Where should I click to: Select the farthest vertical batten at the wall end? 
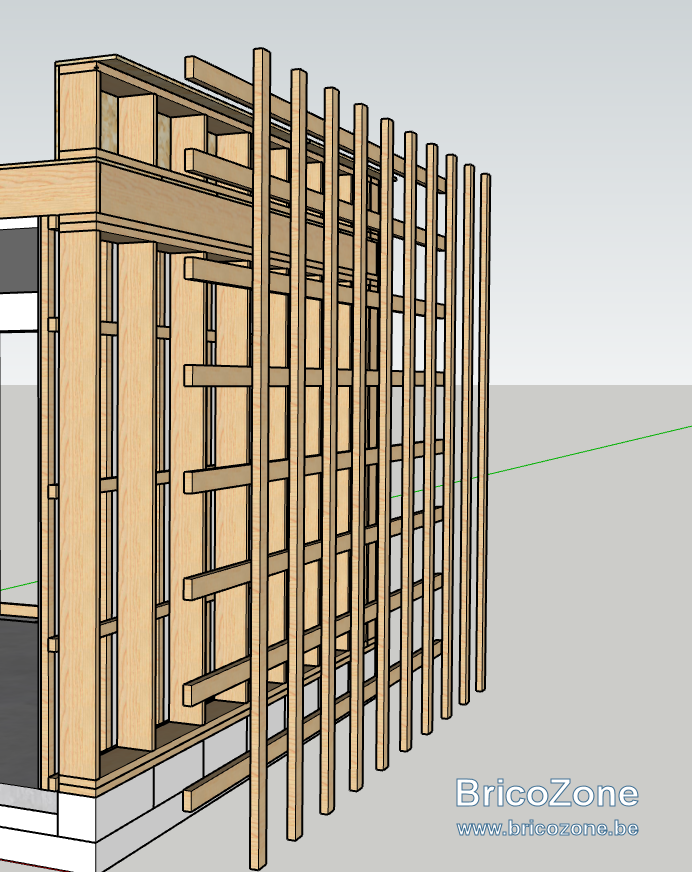pyautogui.click(x=483, y=433)
